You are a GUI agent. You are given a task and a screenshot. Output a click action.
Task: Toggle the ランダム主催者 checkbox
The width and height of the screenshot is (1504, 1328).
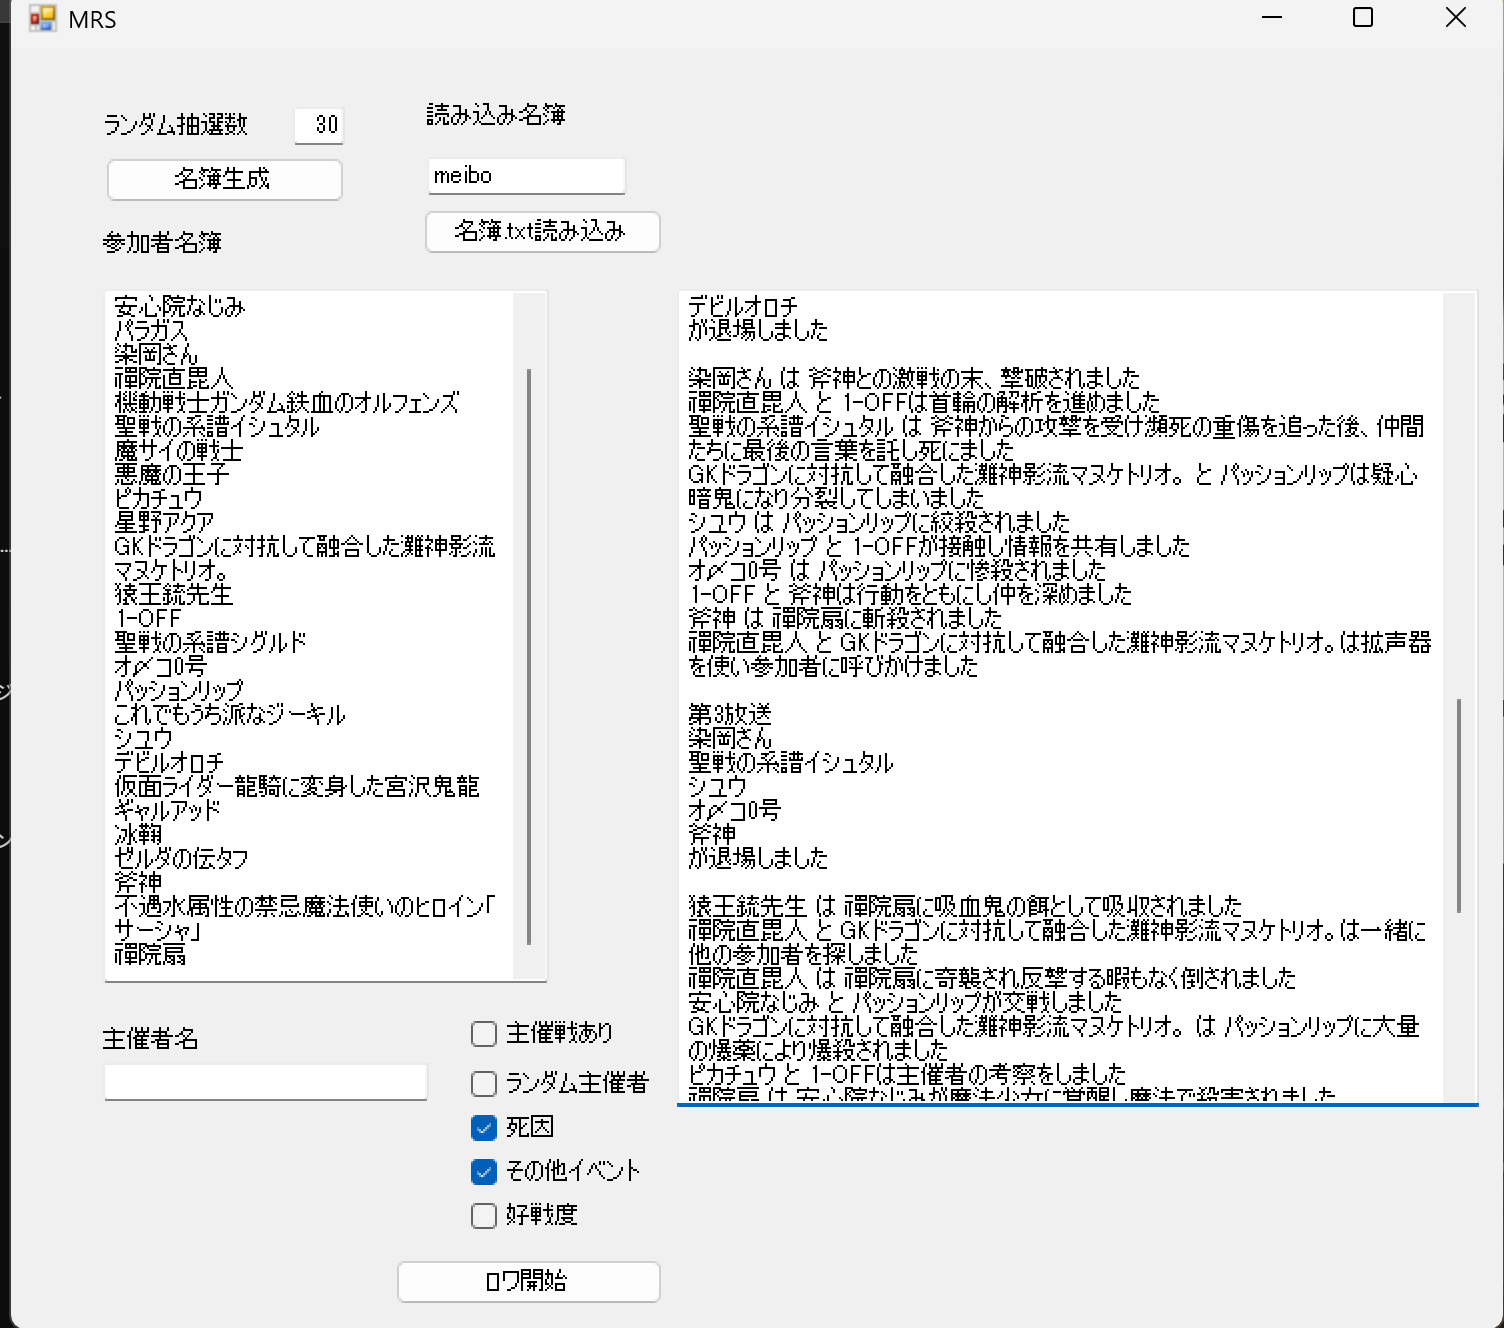[x=484, y=1083]
